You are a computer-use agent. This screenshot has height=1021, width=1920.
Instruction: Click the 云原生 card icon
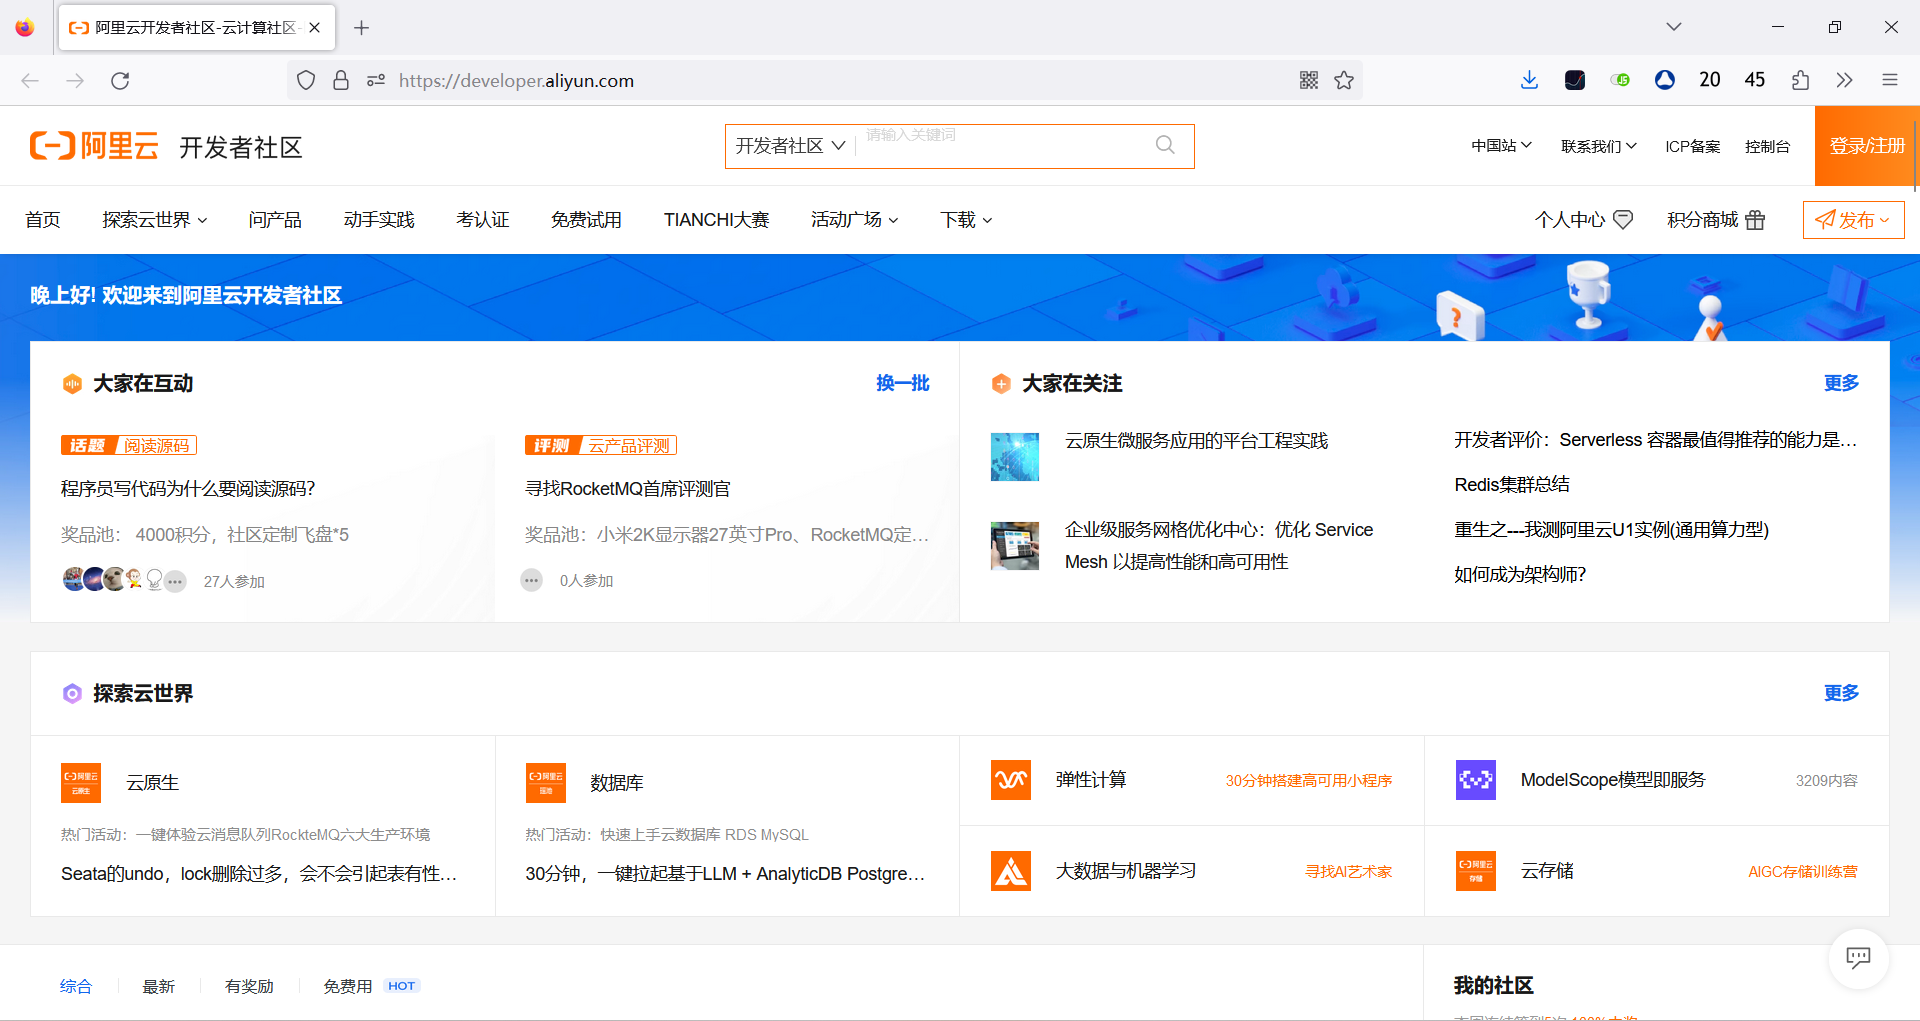tap(81, 783)
